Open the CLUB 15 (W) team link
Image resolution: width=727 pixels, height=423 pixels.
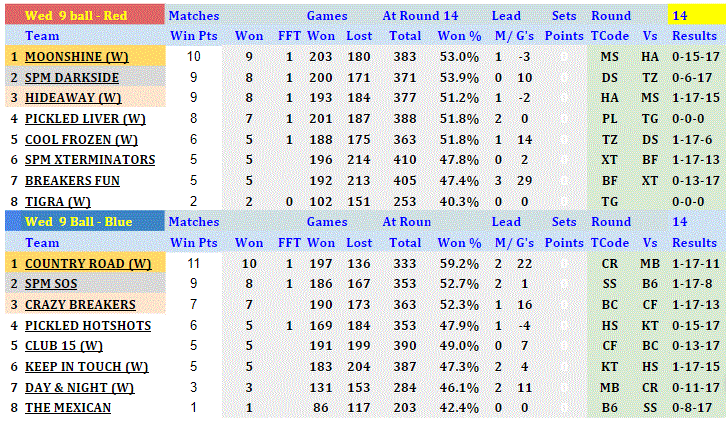click(x=64, y=346)
